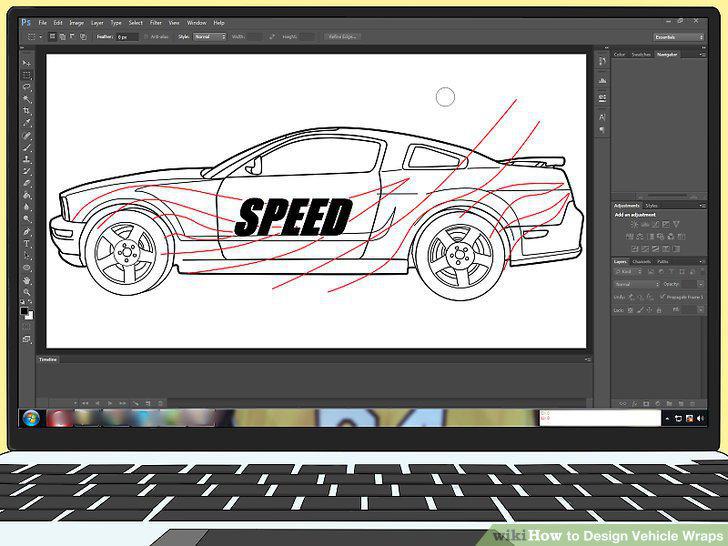Select the Zoom tool

(26, 292)
